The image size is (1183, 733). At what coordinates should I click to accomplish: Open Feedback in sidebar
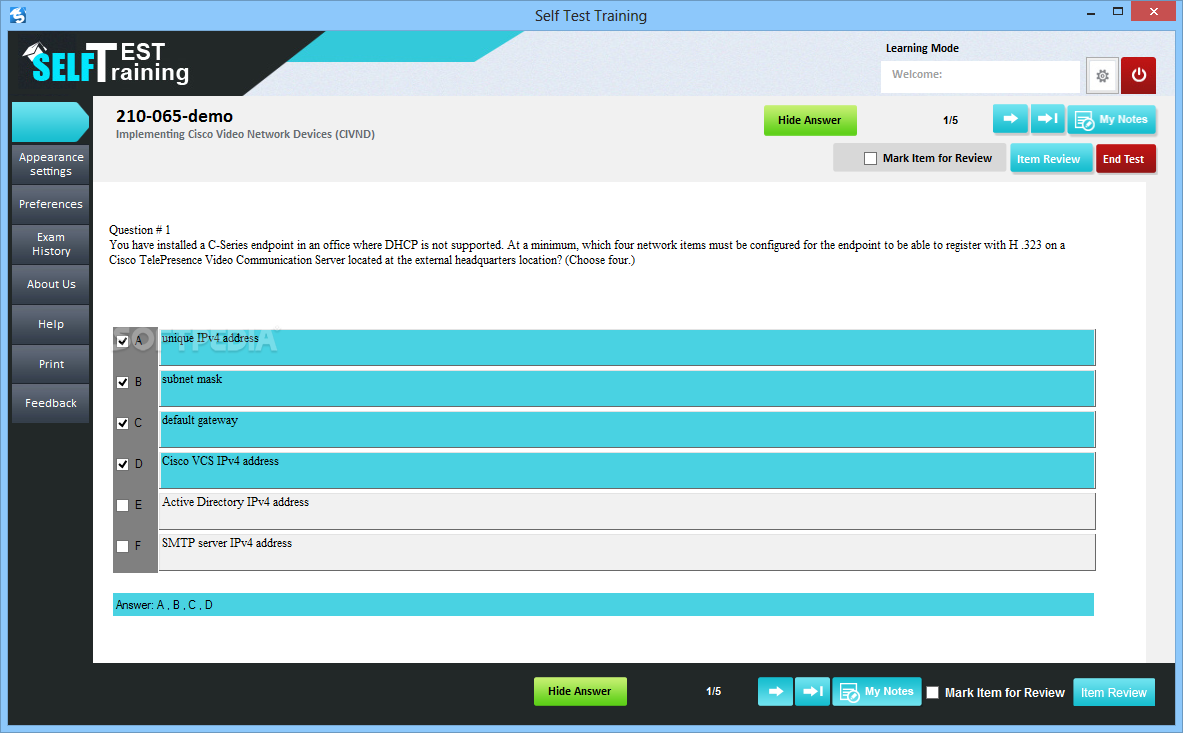pos(51,403)
